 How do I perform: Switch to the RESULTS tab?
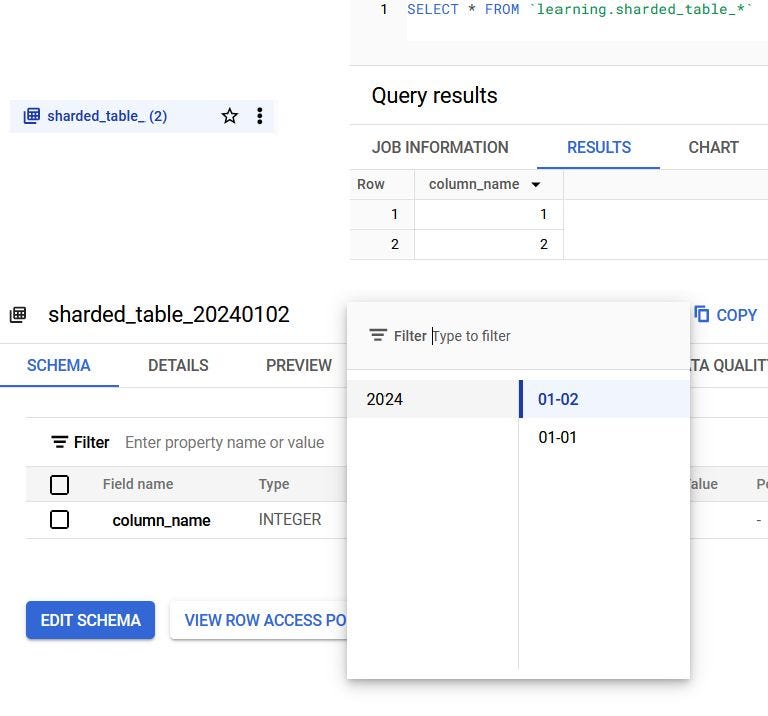pos(599,147)
